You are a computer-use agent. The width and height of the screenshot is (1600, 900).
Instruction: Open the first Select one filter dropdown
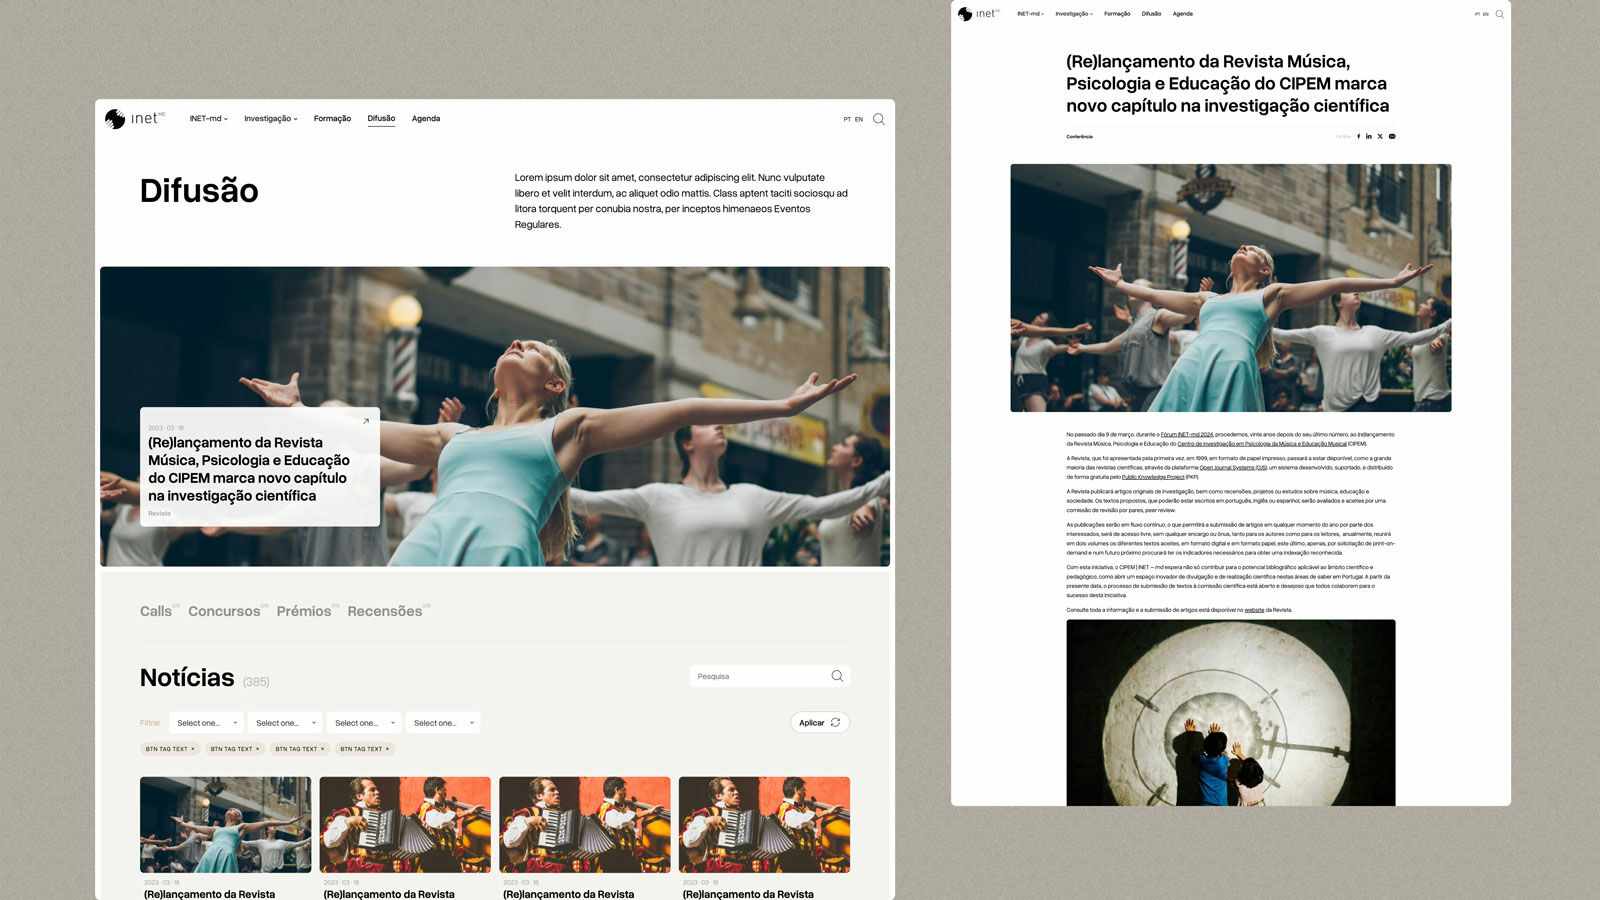(x=207, y=723)
